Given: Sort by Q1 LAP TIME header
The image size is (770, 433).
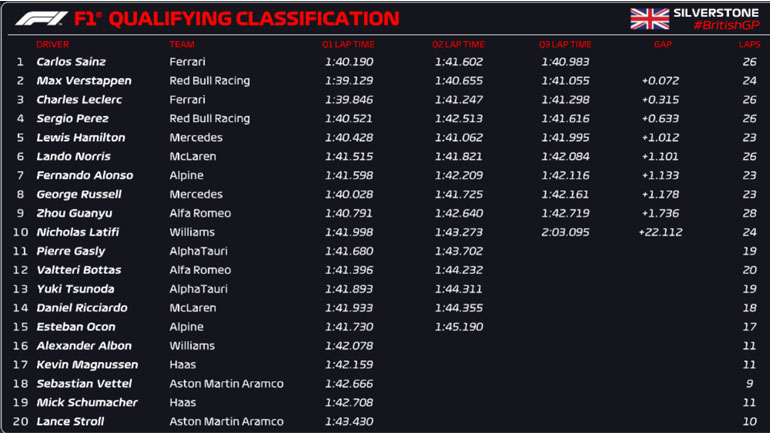Looking at the screenshot, I should [348, 45].
